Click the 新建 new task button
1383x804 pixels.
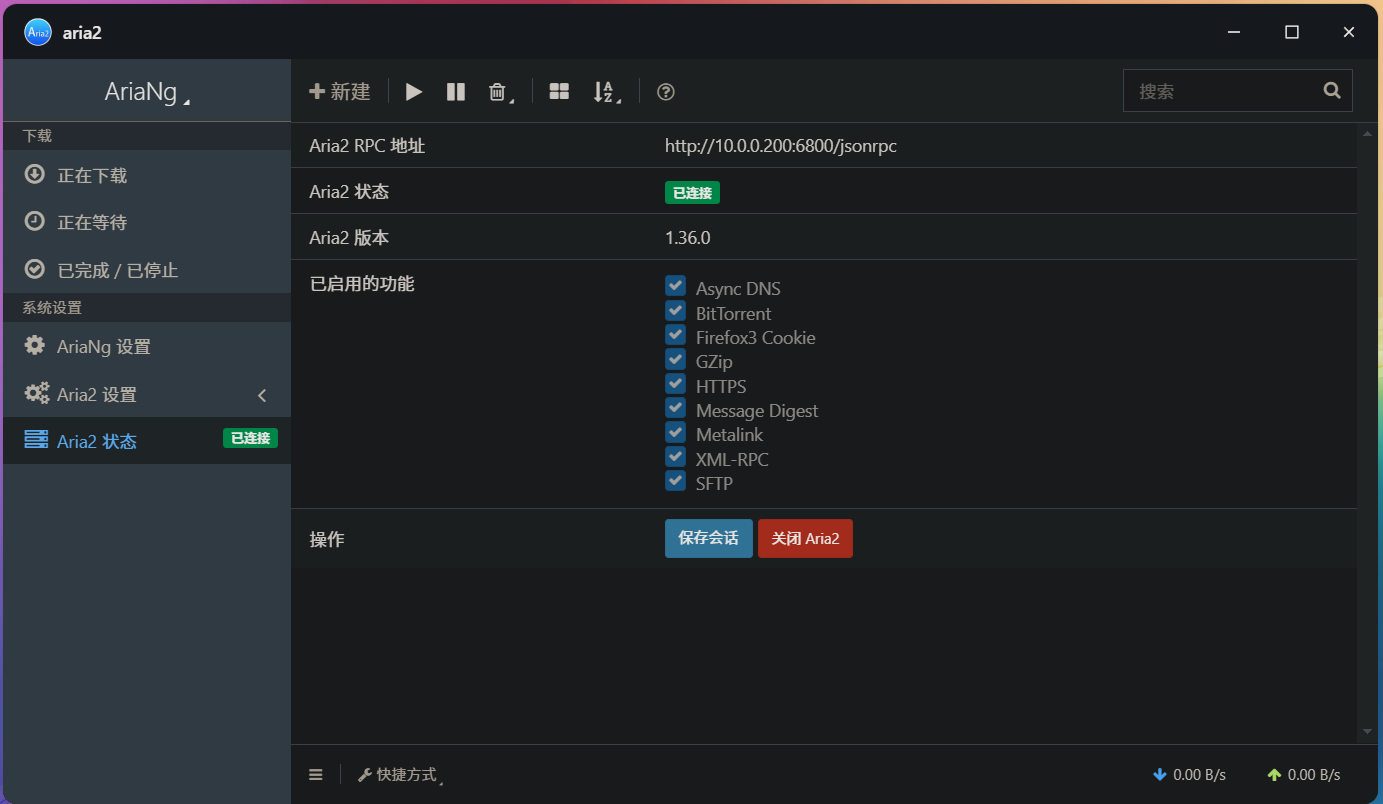pyautogui.click(x=340, y=92)
